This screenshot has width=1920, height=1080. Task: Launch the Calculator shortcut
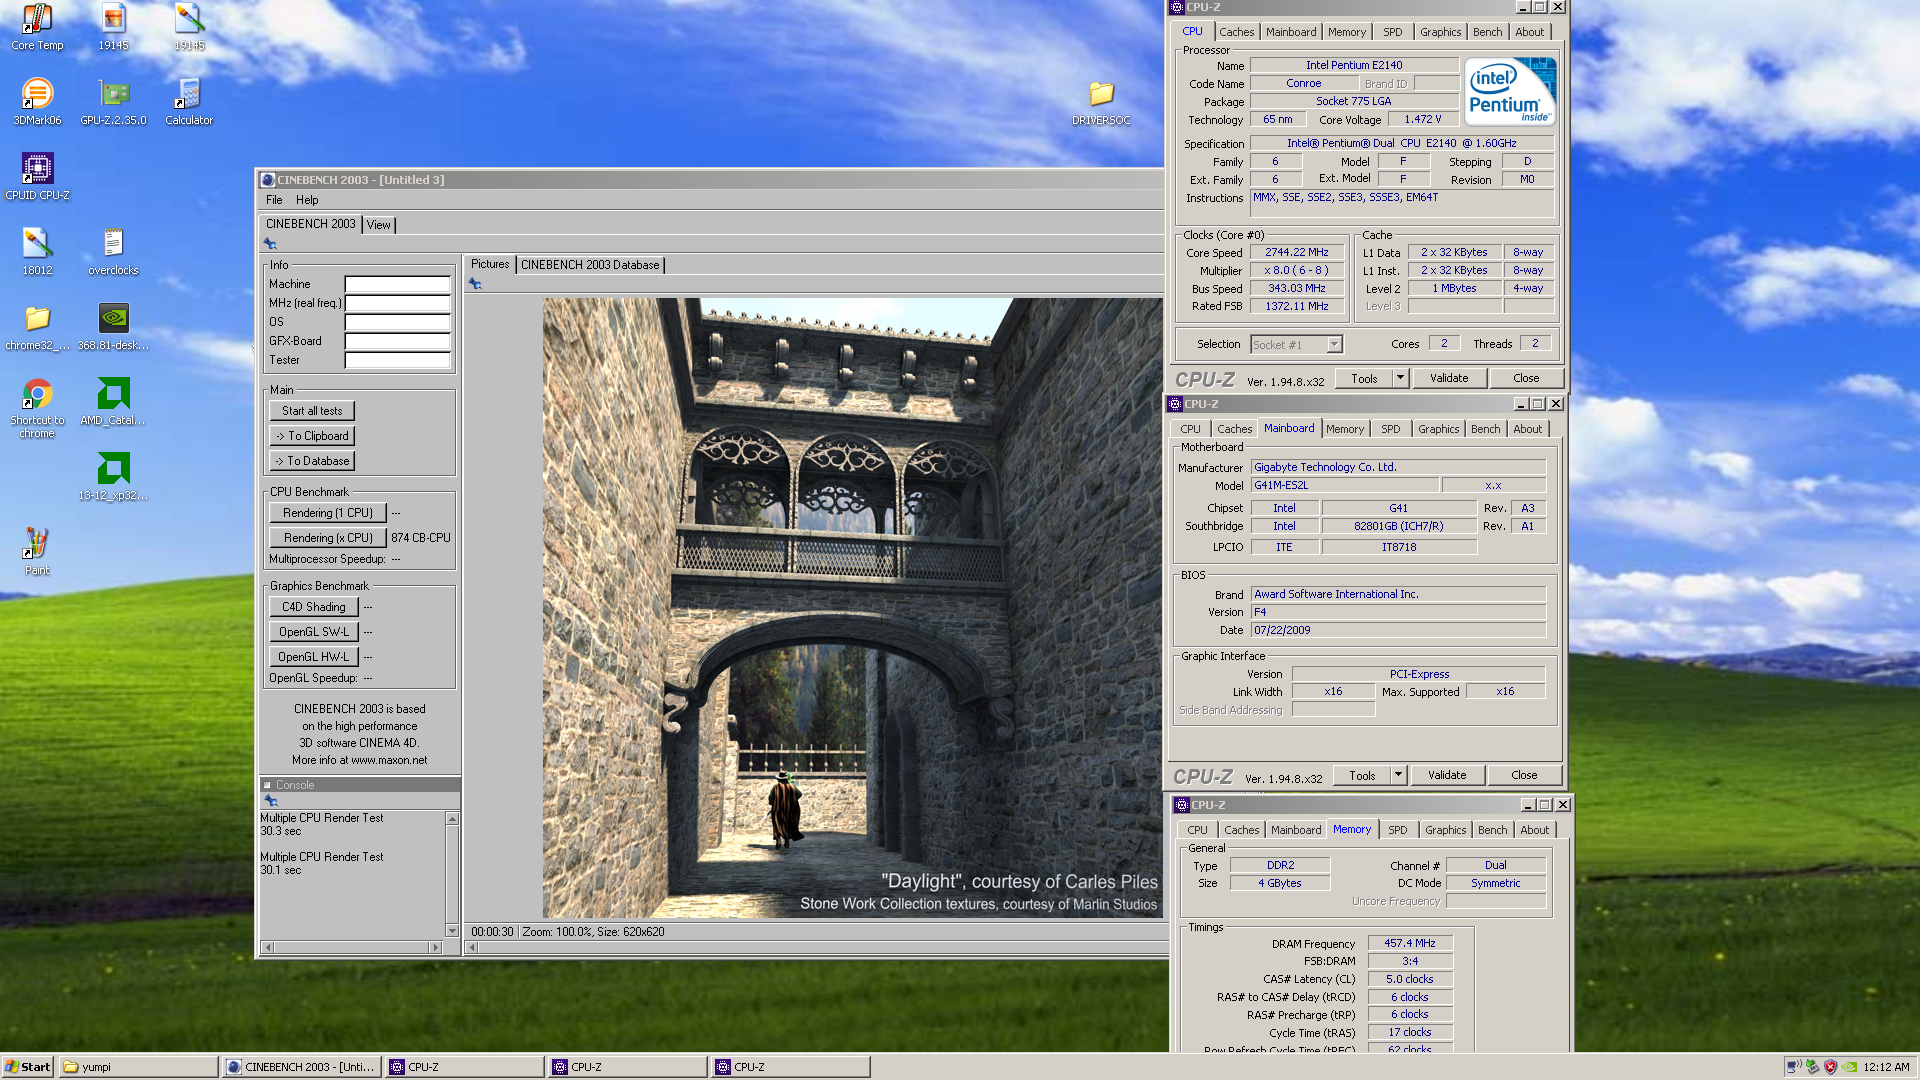pos(189,102)
